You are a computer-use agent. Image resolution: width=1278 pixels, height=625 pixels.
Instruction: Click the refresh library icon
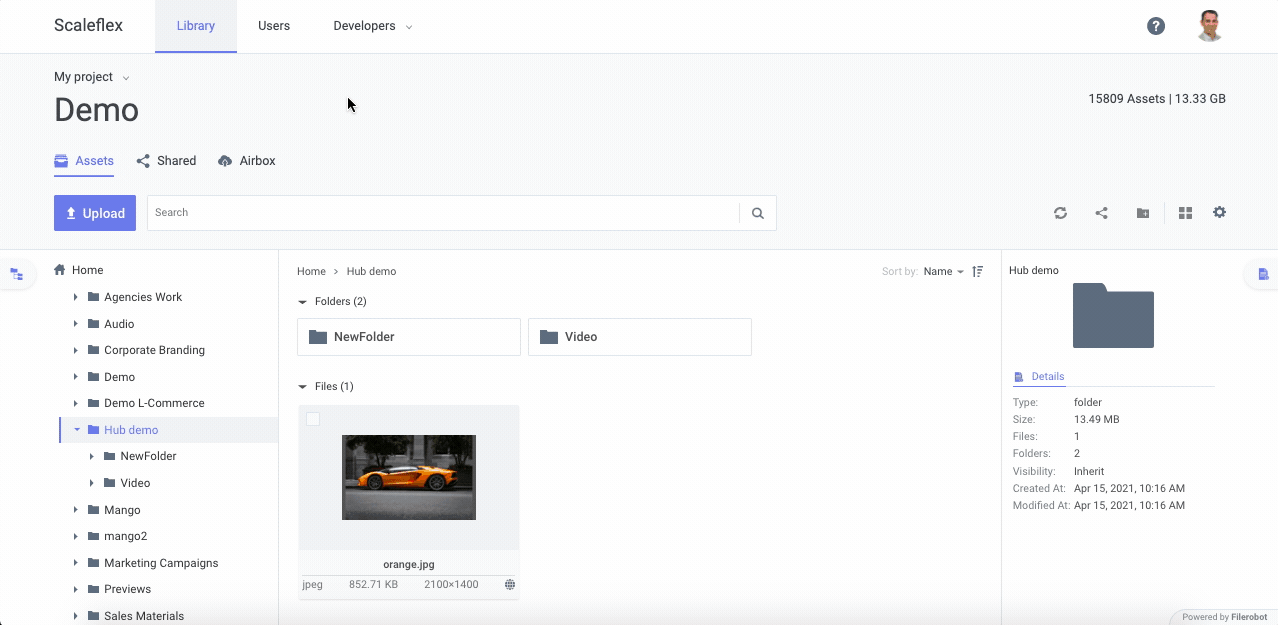pyautogui.click(x=1060, y=213)
